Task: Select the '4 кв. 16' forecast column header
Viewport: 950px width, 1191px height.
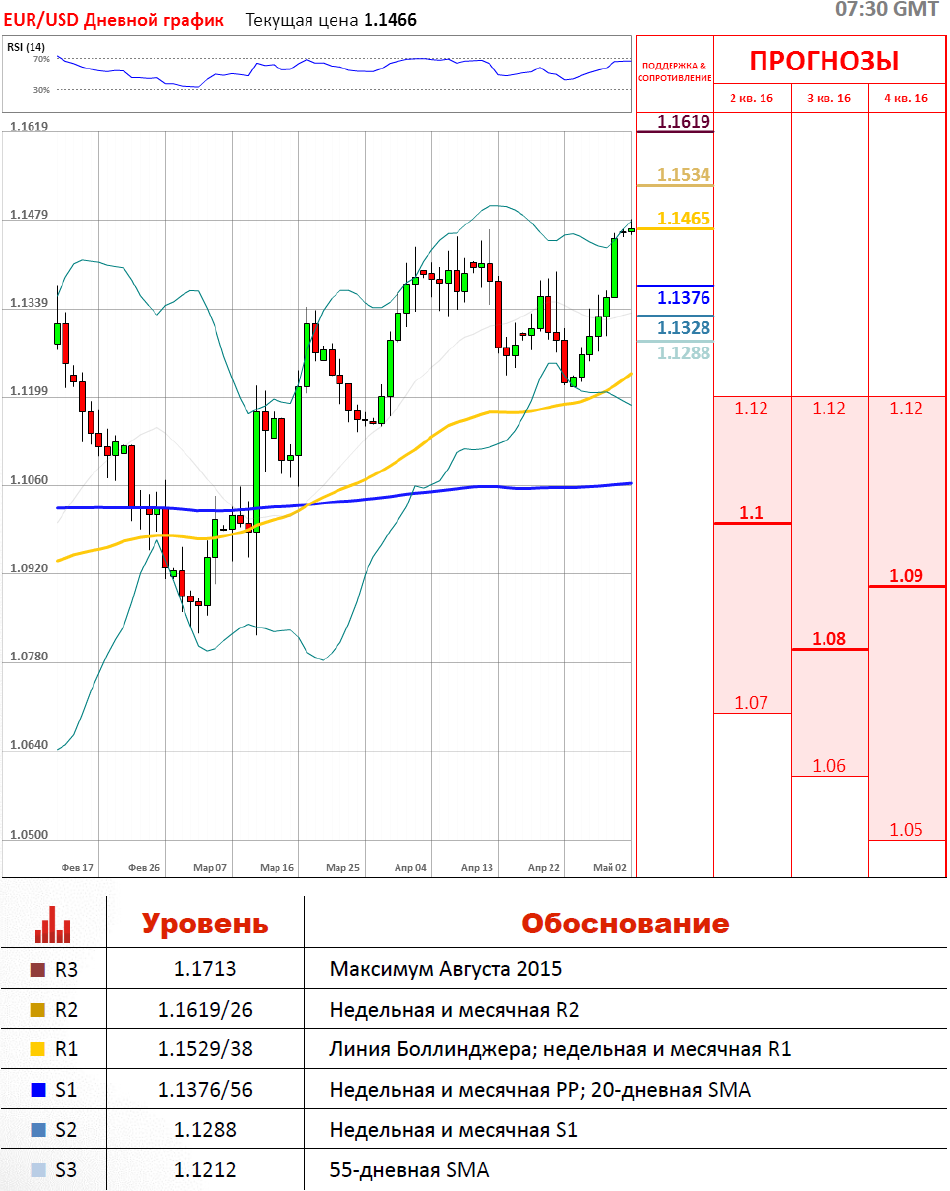Action: click(906, 98)
